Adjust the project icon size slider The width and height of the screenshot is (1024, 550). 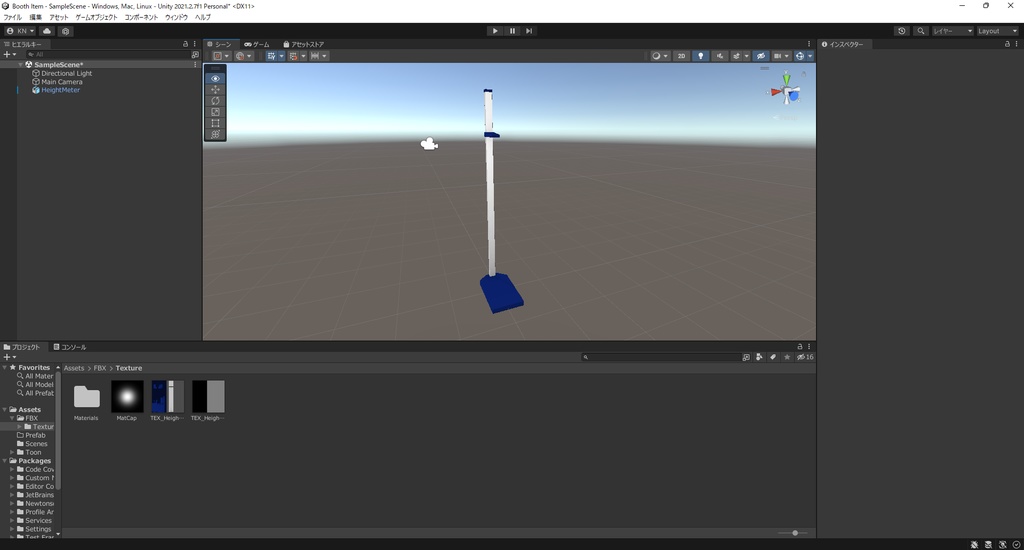point(795,533)
